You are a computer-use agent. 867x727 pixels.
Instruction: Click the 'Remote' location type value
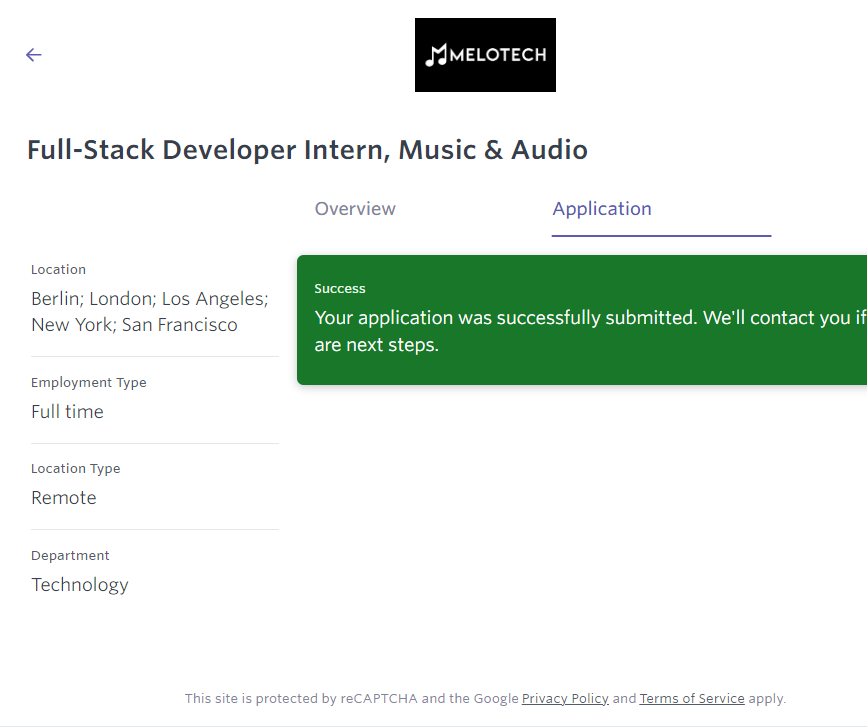(64, 498)
